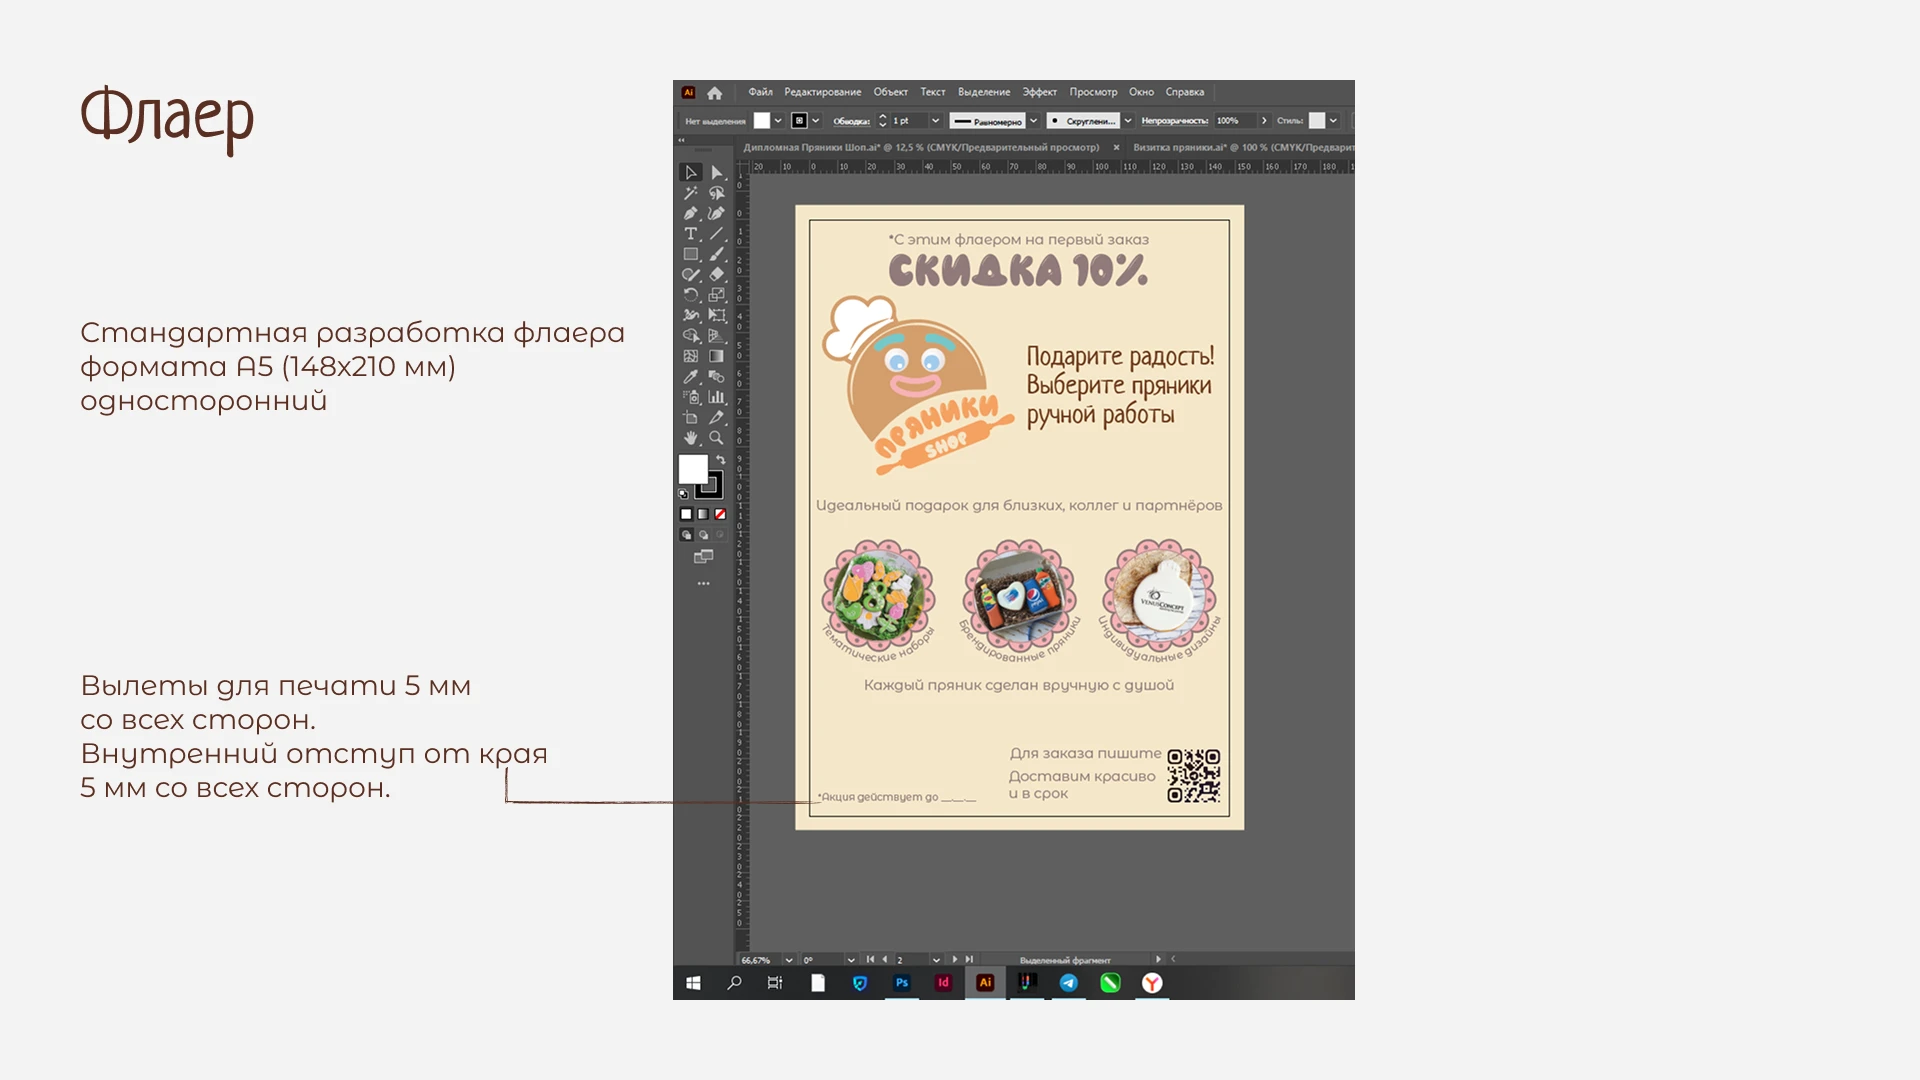
Task: Select the Gradient tool
Action: click(x=716, y=356)
